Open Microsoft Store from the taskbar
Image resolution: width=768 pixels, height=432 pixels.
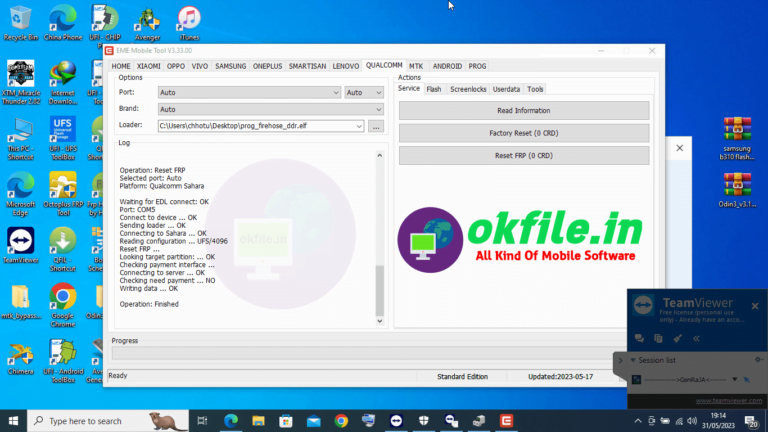[286, 421]
